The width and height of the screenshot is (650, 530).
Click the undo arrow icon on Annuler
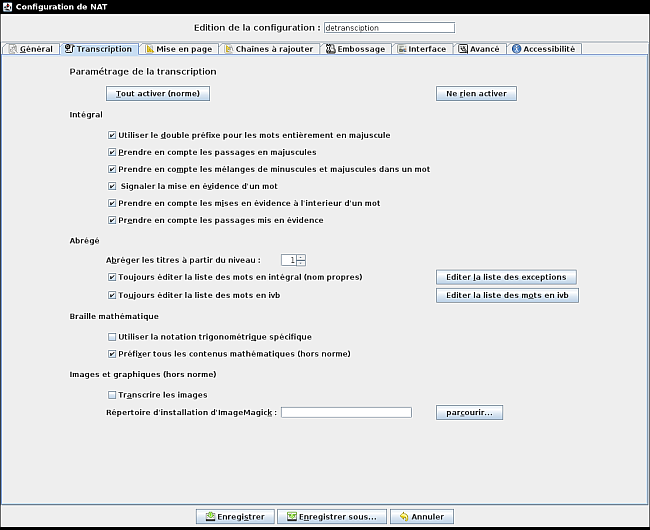pos(403,517)
